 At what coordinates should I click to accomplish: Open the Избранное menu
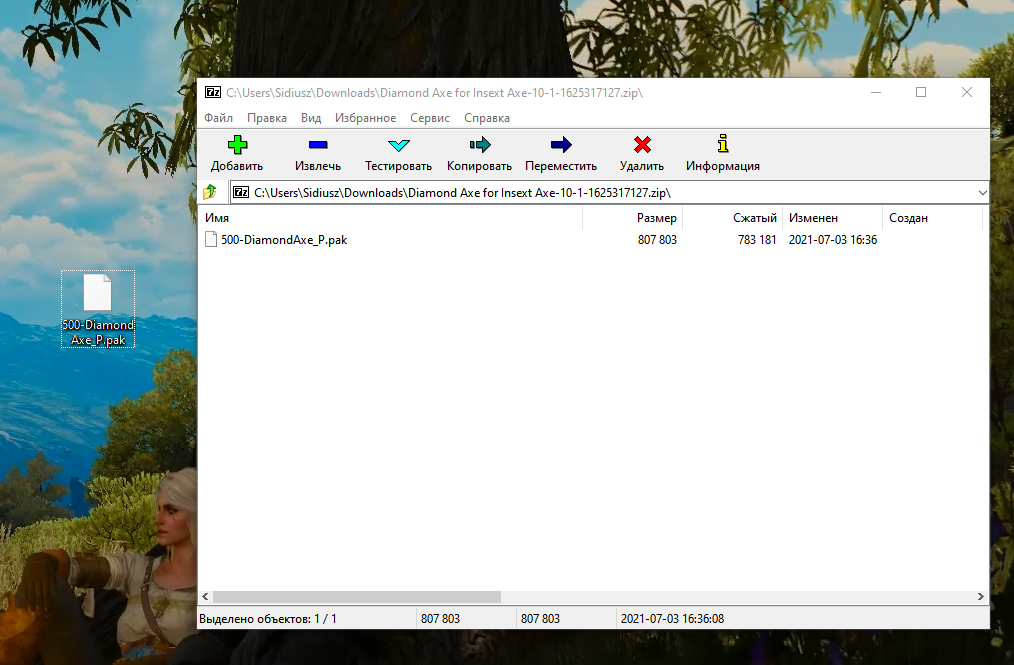[365, 118]
